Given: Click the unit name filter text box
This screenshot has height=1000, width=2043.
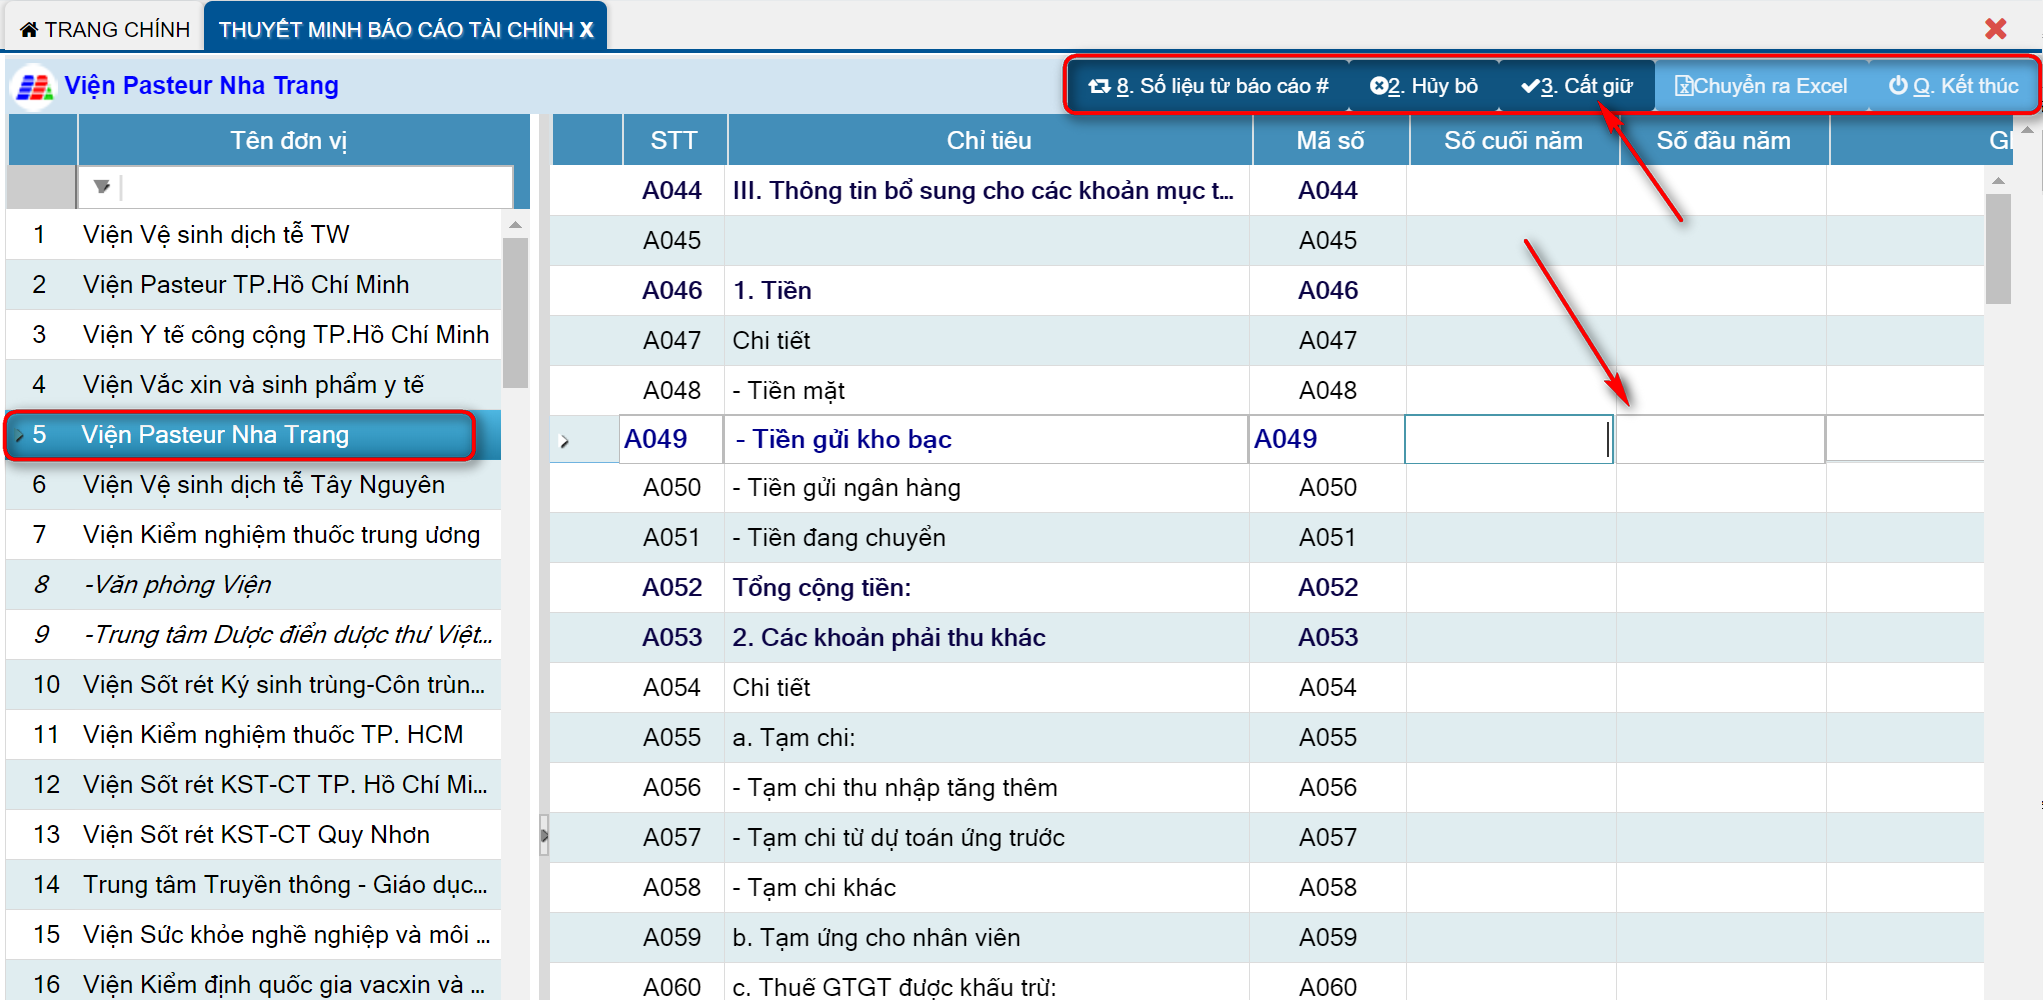Looking at the screenshot, I should point(315,187).
